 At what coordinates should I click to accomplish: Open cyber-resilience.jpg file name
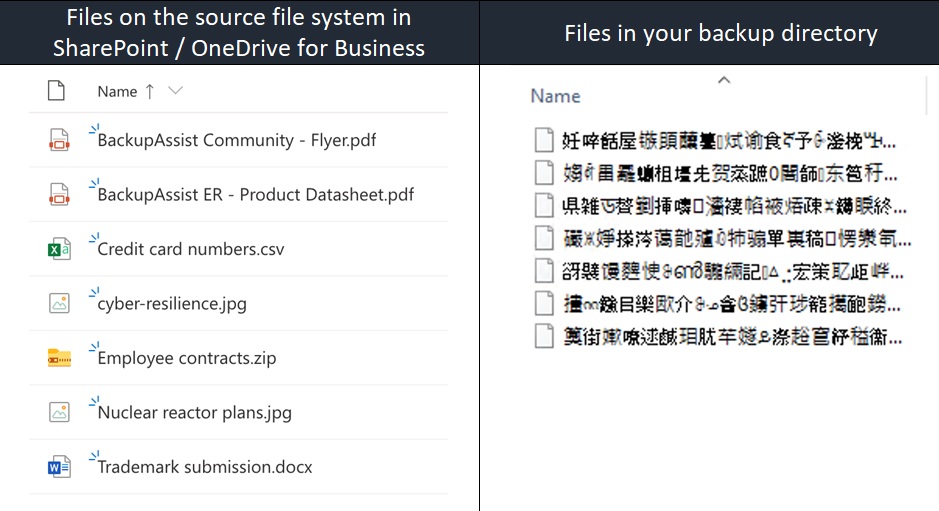(172, 304)
